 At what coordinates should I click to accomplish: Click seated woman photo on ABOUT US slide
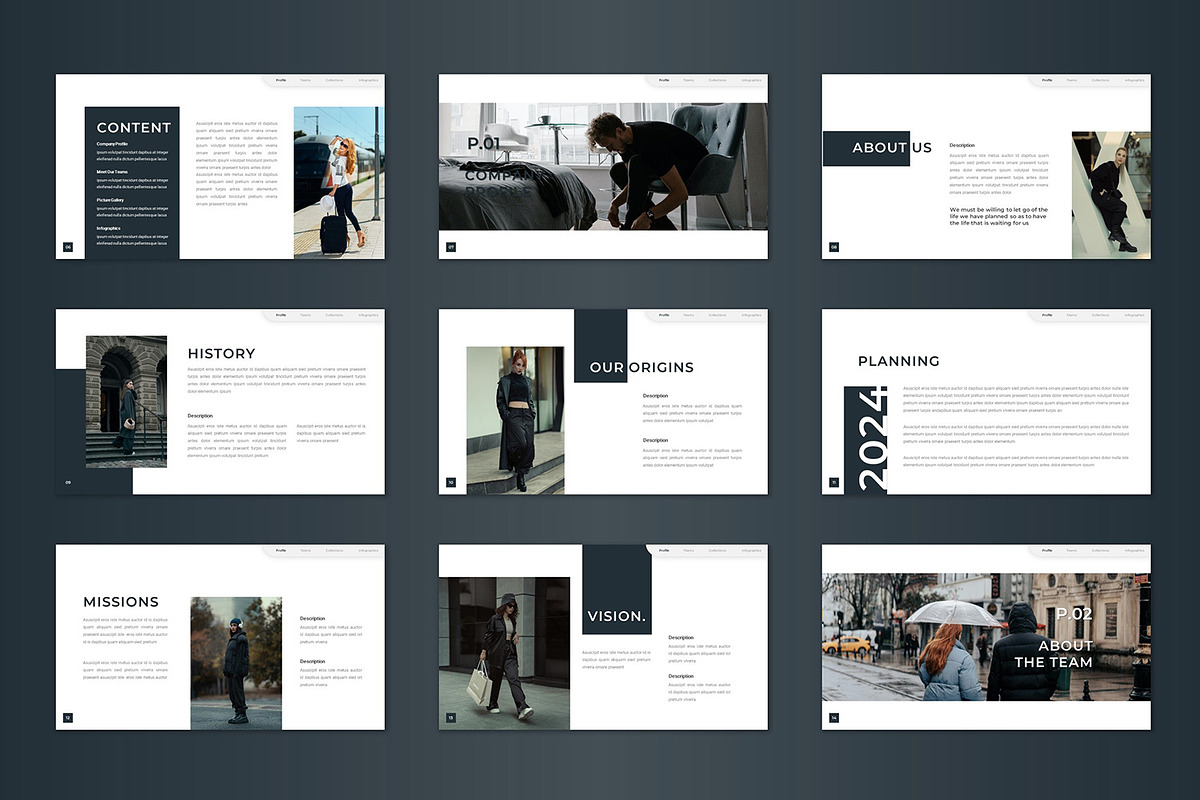(x=1111, y=195)
